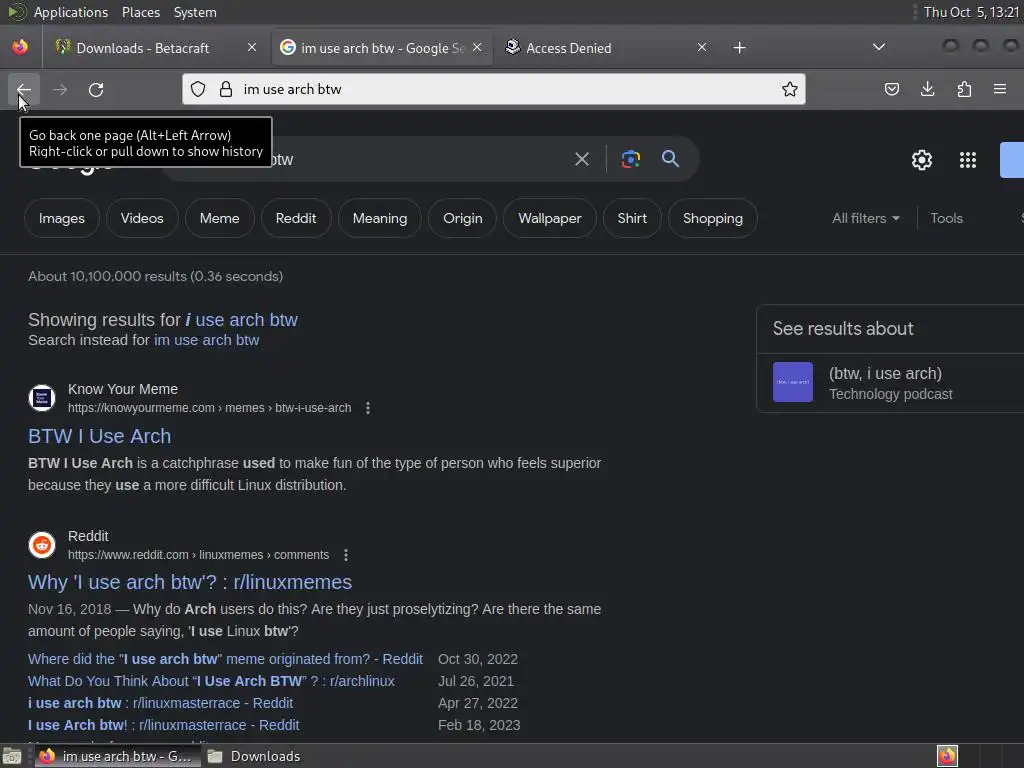1024x768 pixels.
Task: Click the Firefox tray icon at bottom right
Action: (x=947, y=756)
